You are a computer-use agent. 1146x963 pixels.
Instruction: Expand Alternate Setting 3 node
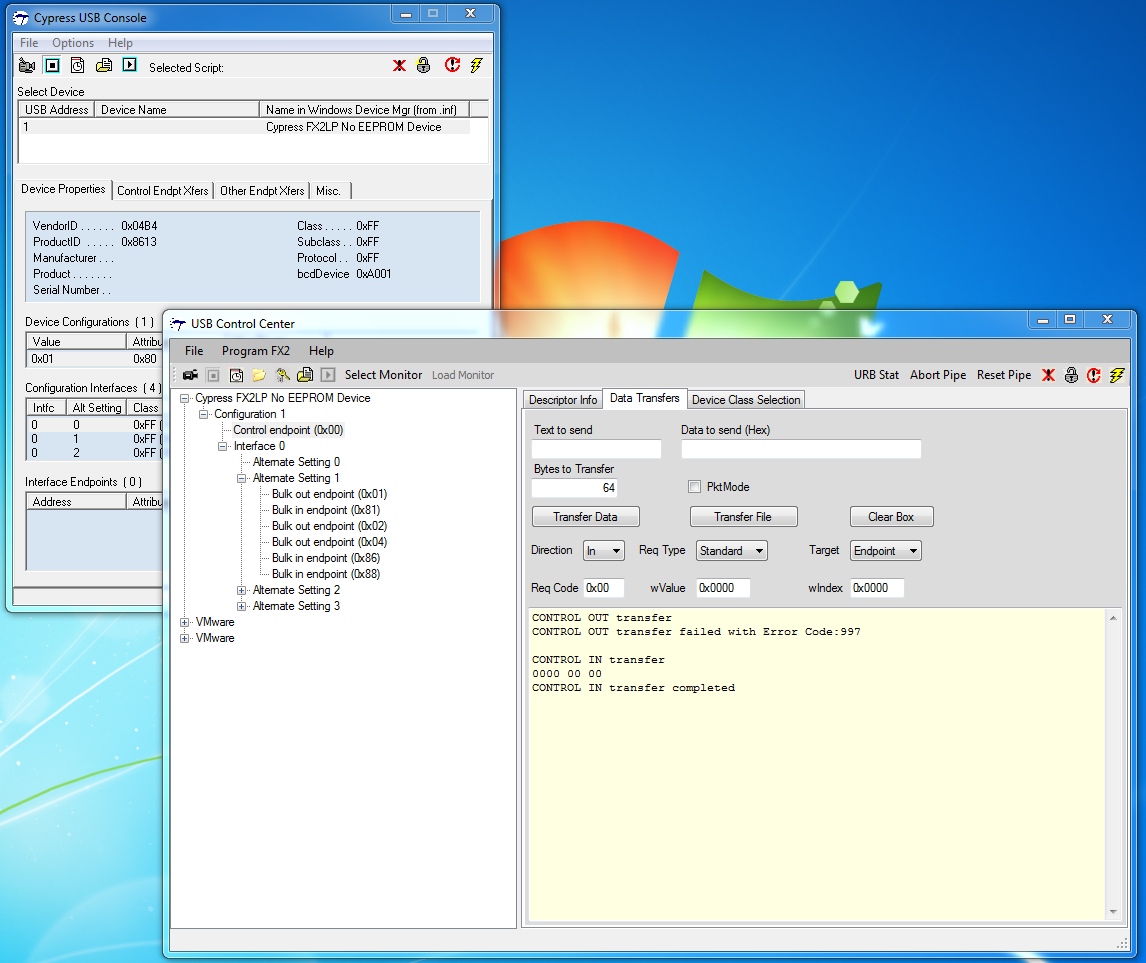(242, 606)
